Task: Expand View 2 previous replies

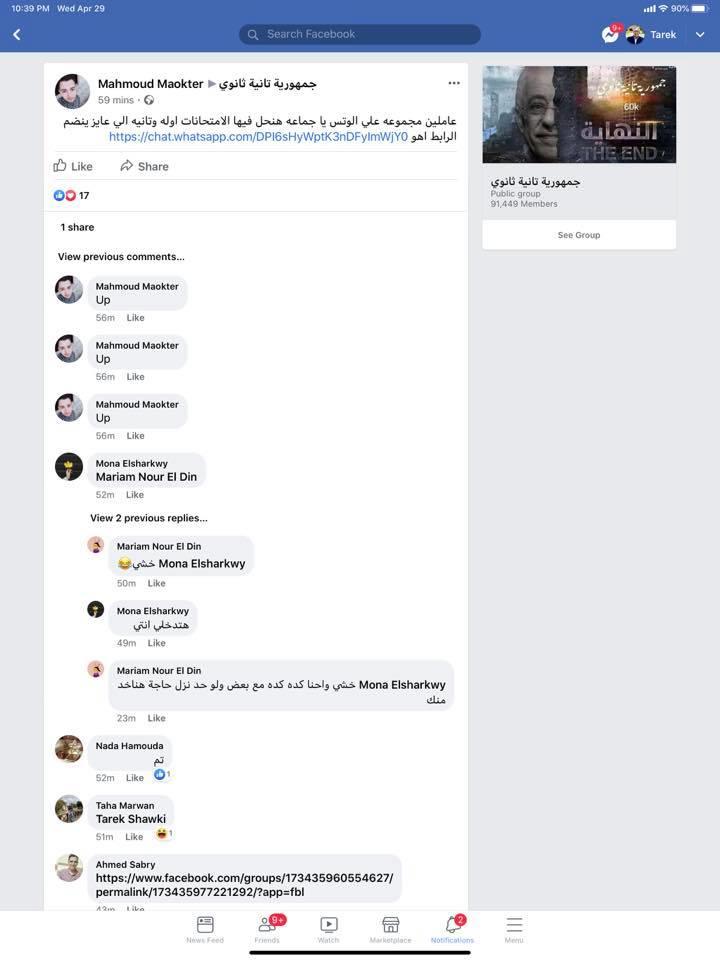Action: [149, 518]
